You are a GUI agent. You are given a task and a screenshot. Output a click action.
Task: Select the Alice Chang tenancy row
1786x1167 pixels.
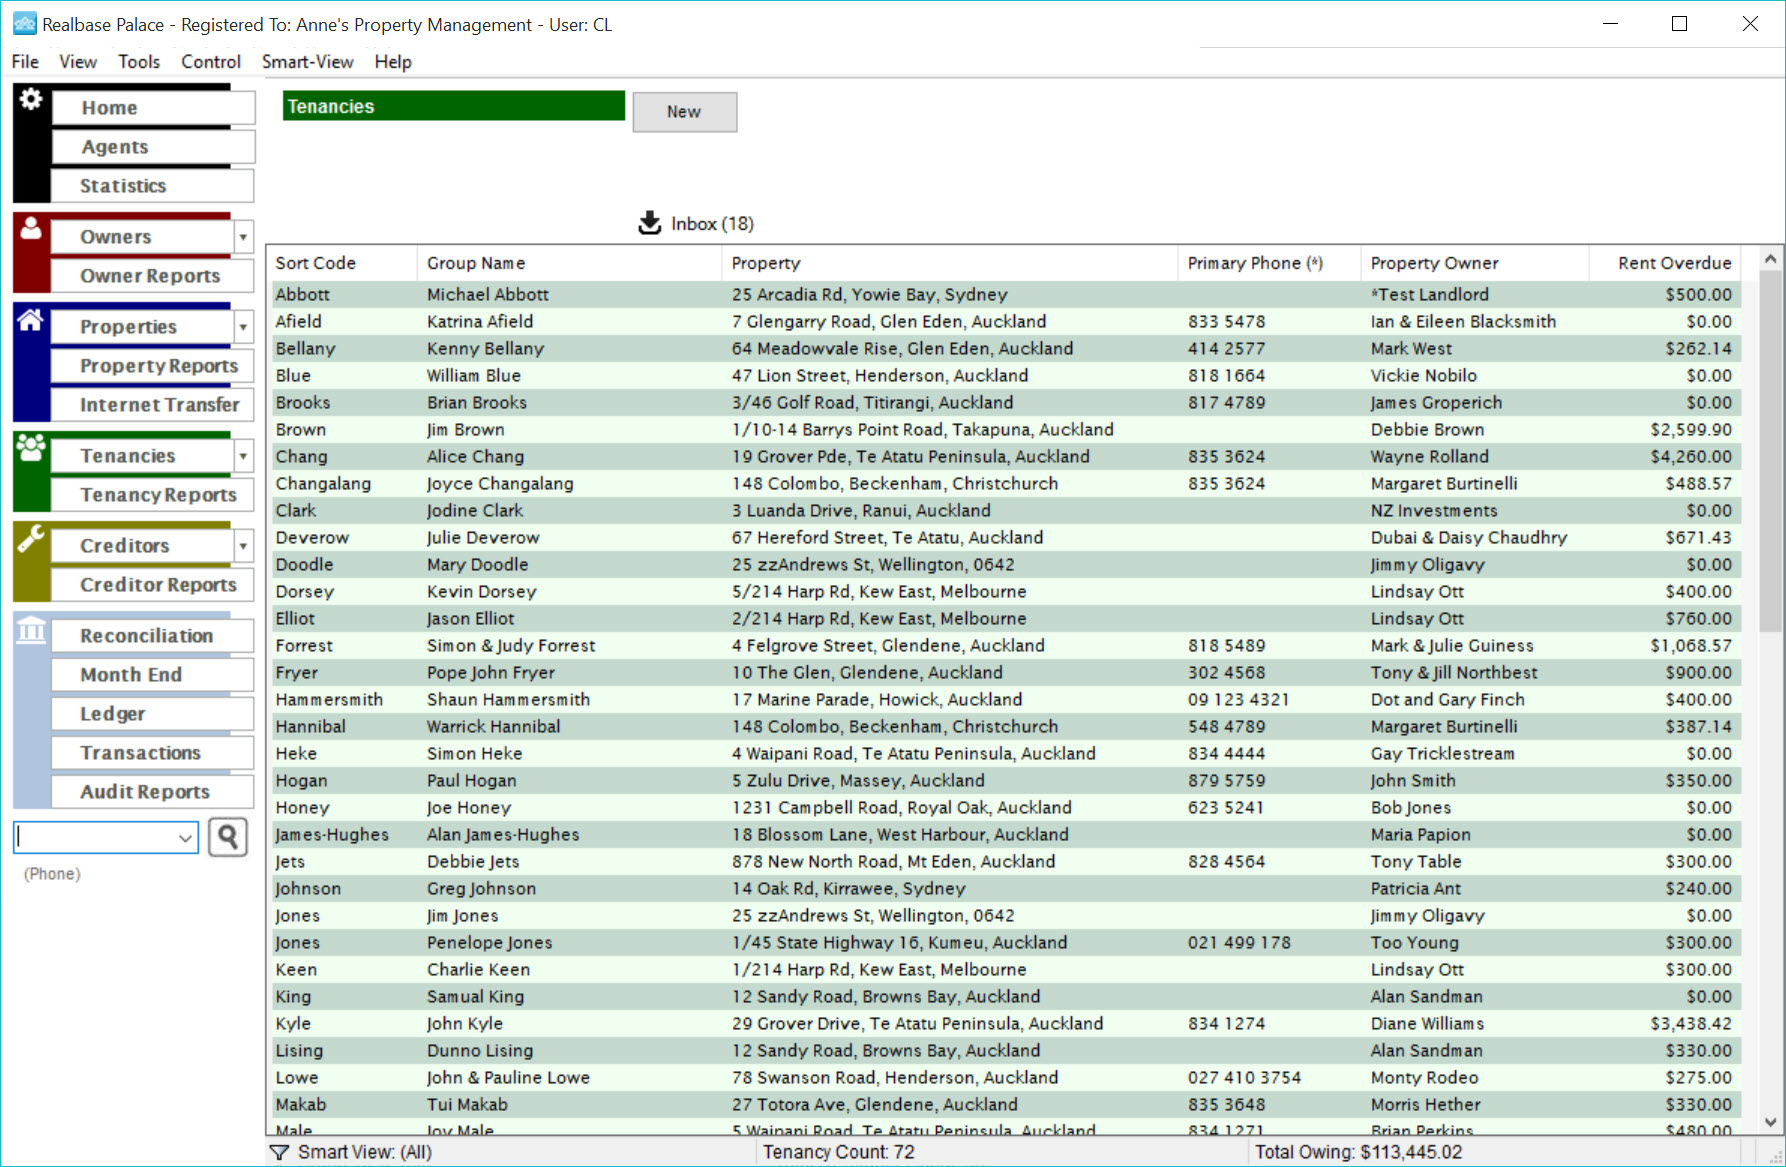pos(1006,456)
